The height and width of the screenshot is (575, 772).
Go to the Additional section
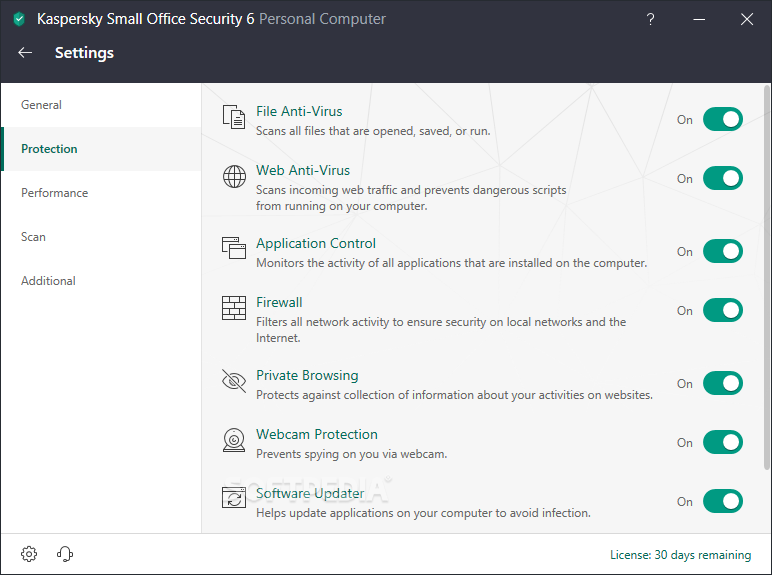pyautogui.click(x=101, y=281)
